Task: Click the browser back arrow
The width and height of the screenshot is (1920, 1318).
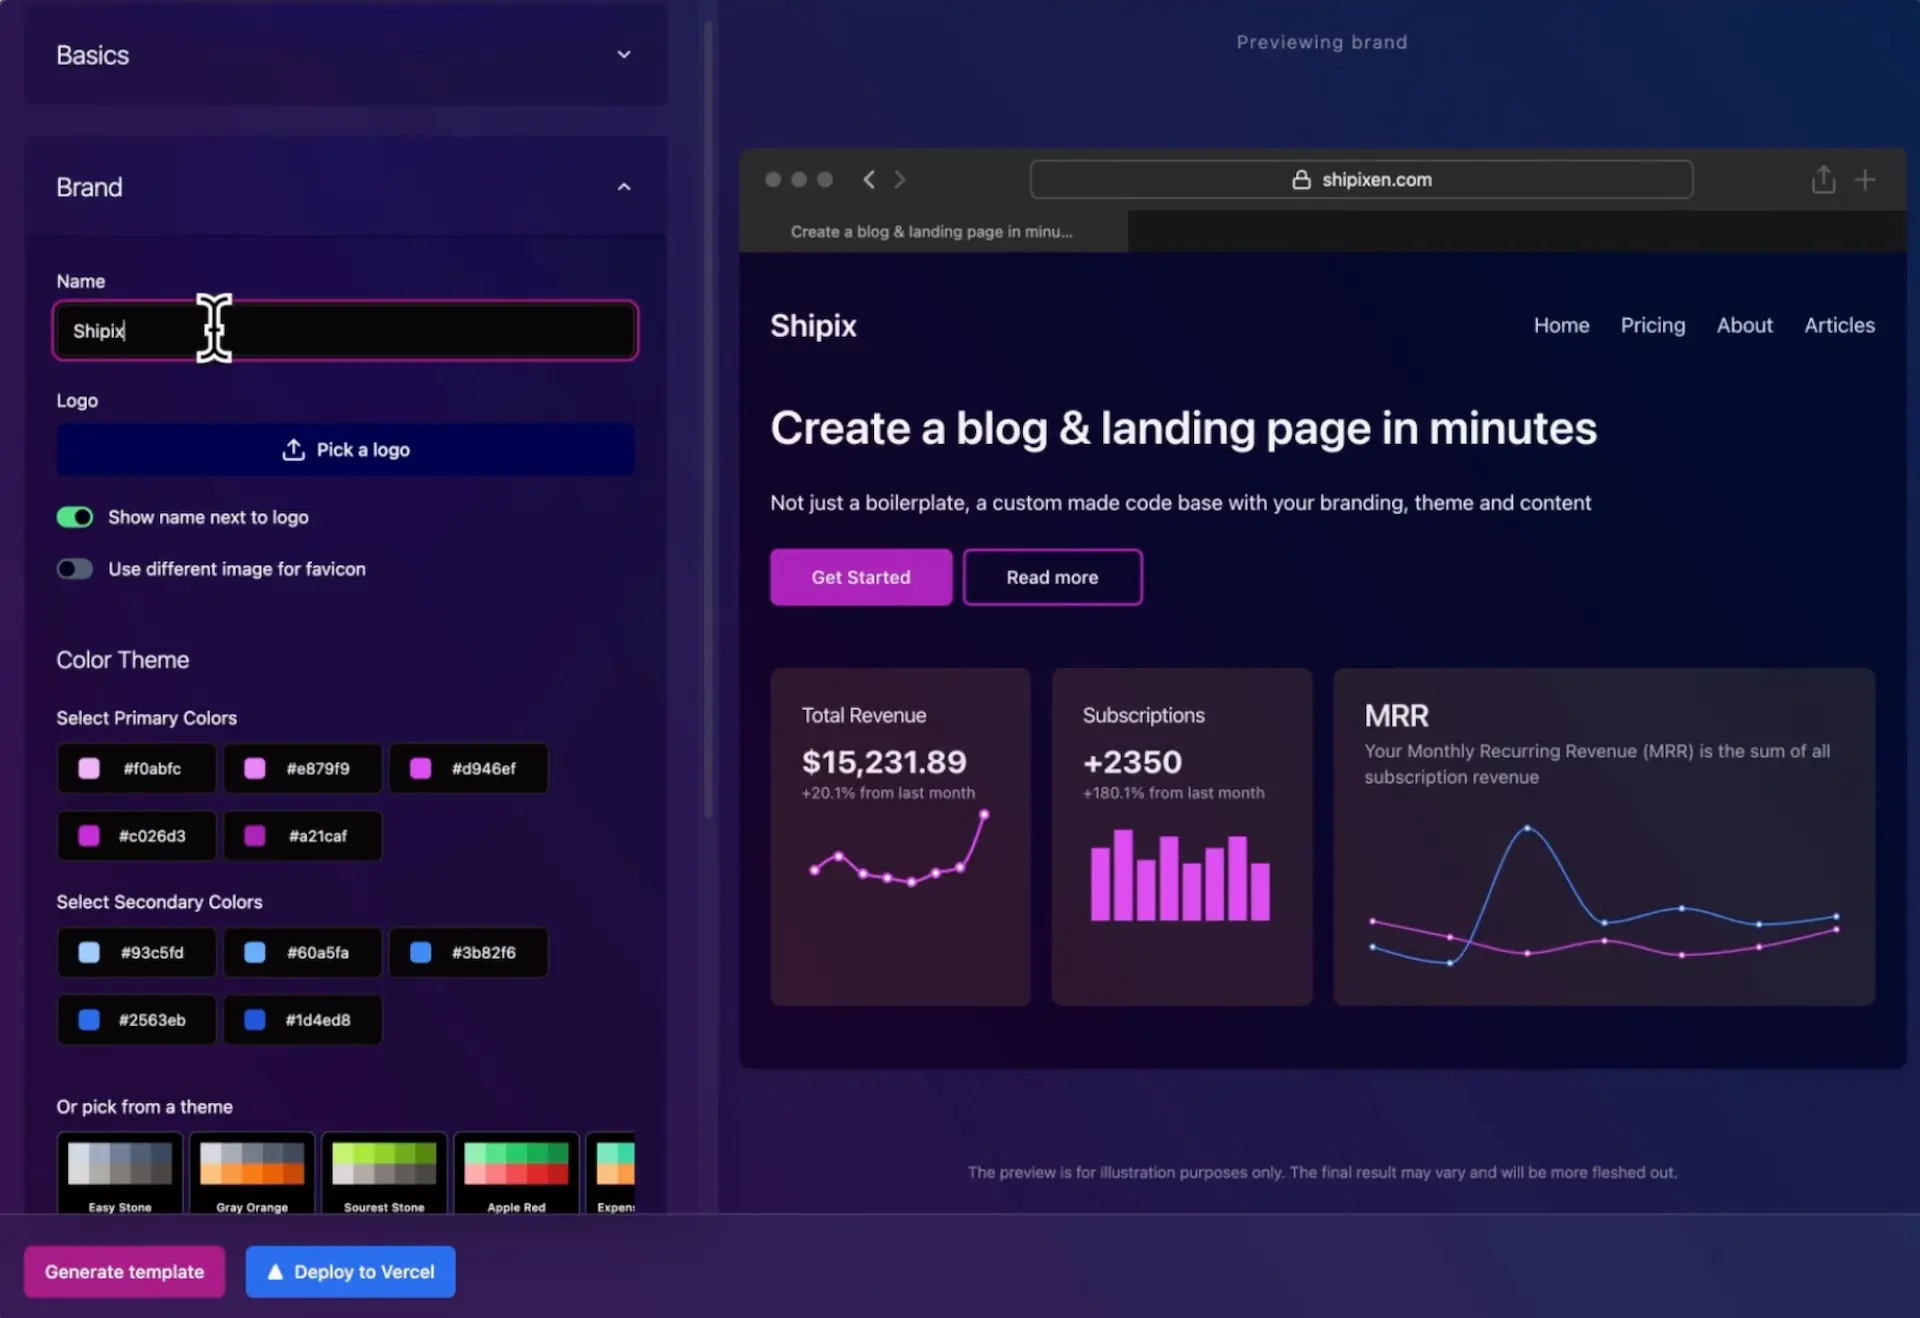Action: click(868, 179)
